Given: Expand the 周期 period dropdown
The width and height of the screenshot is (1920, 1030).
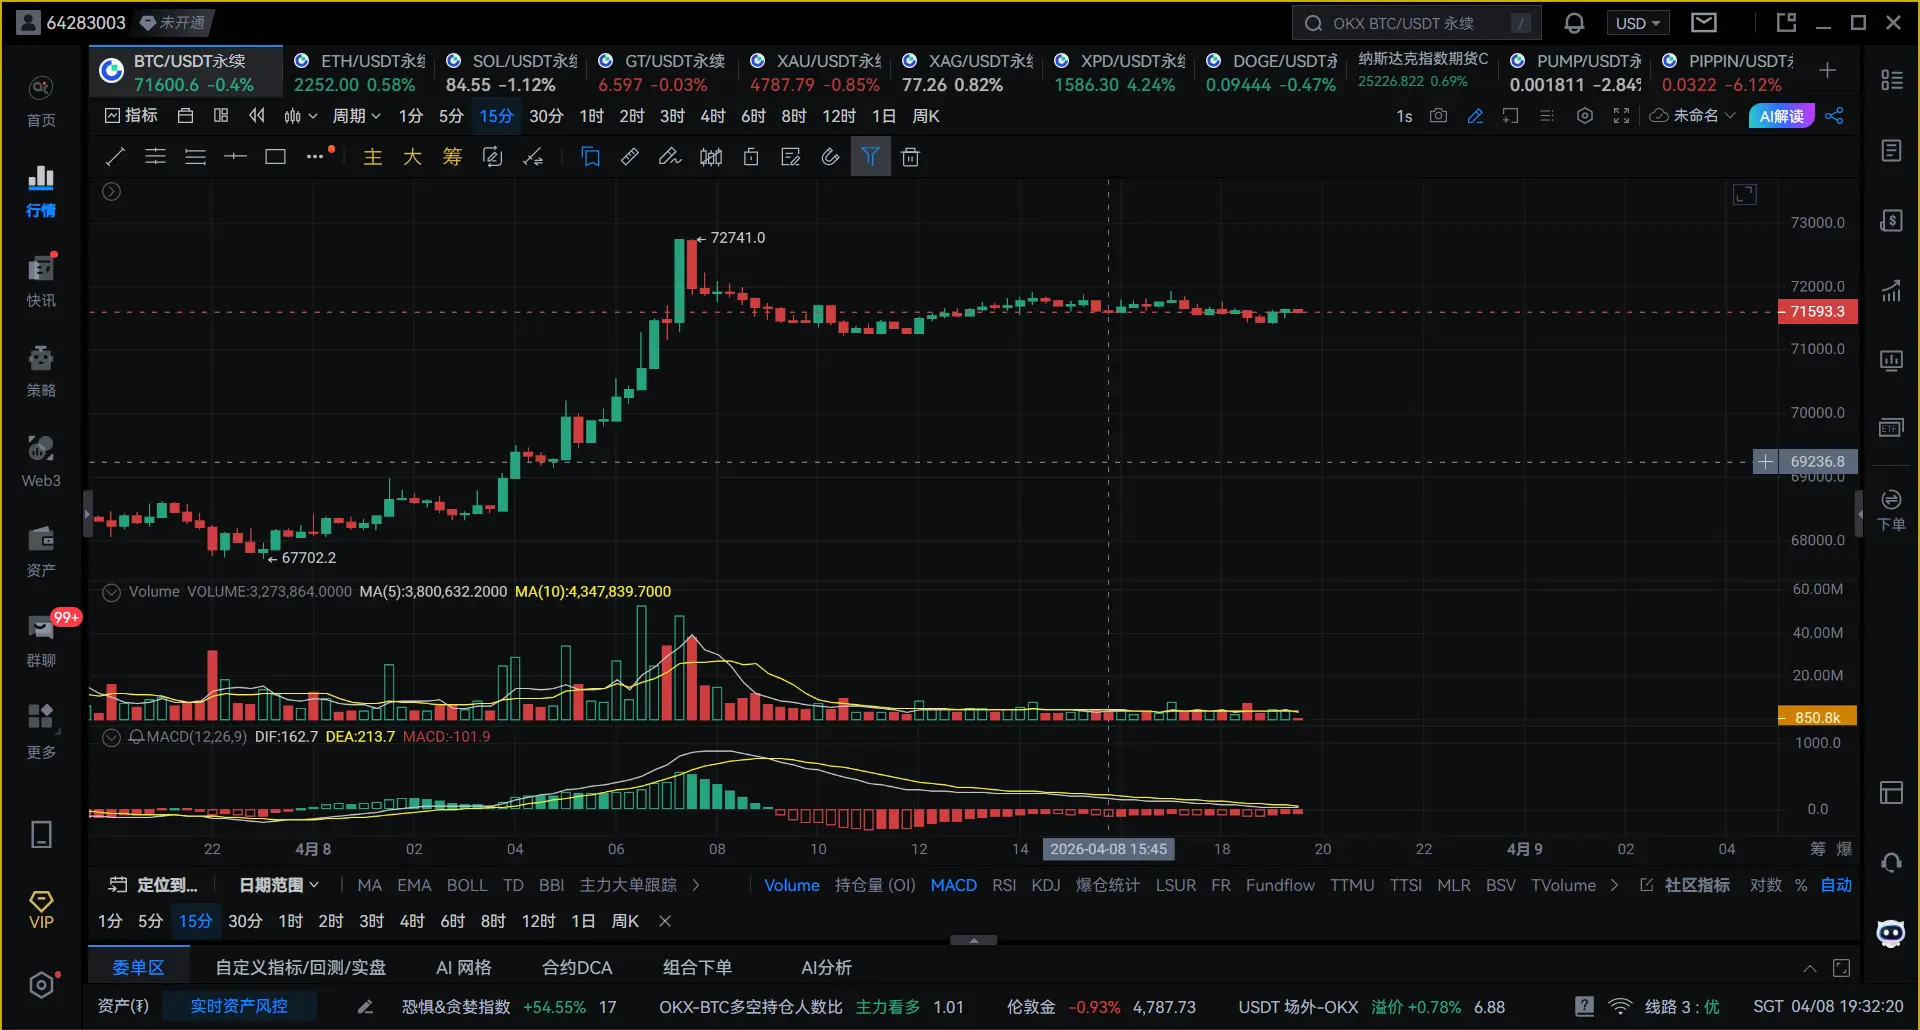Looking at the screenshot, I should click(357, 116).
